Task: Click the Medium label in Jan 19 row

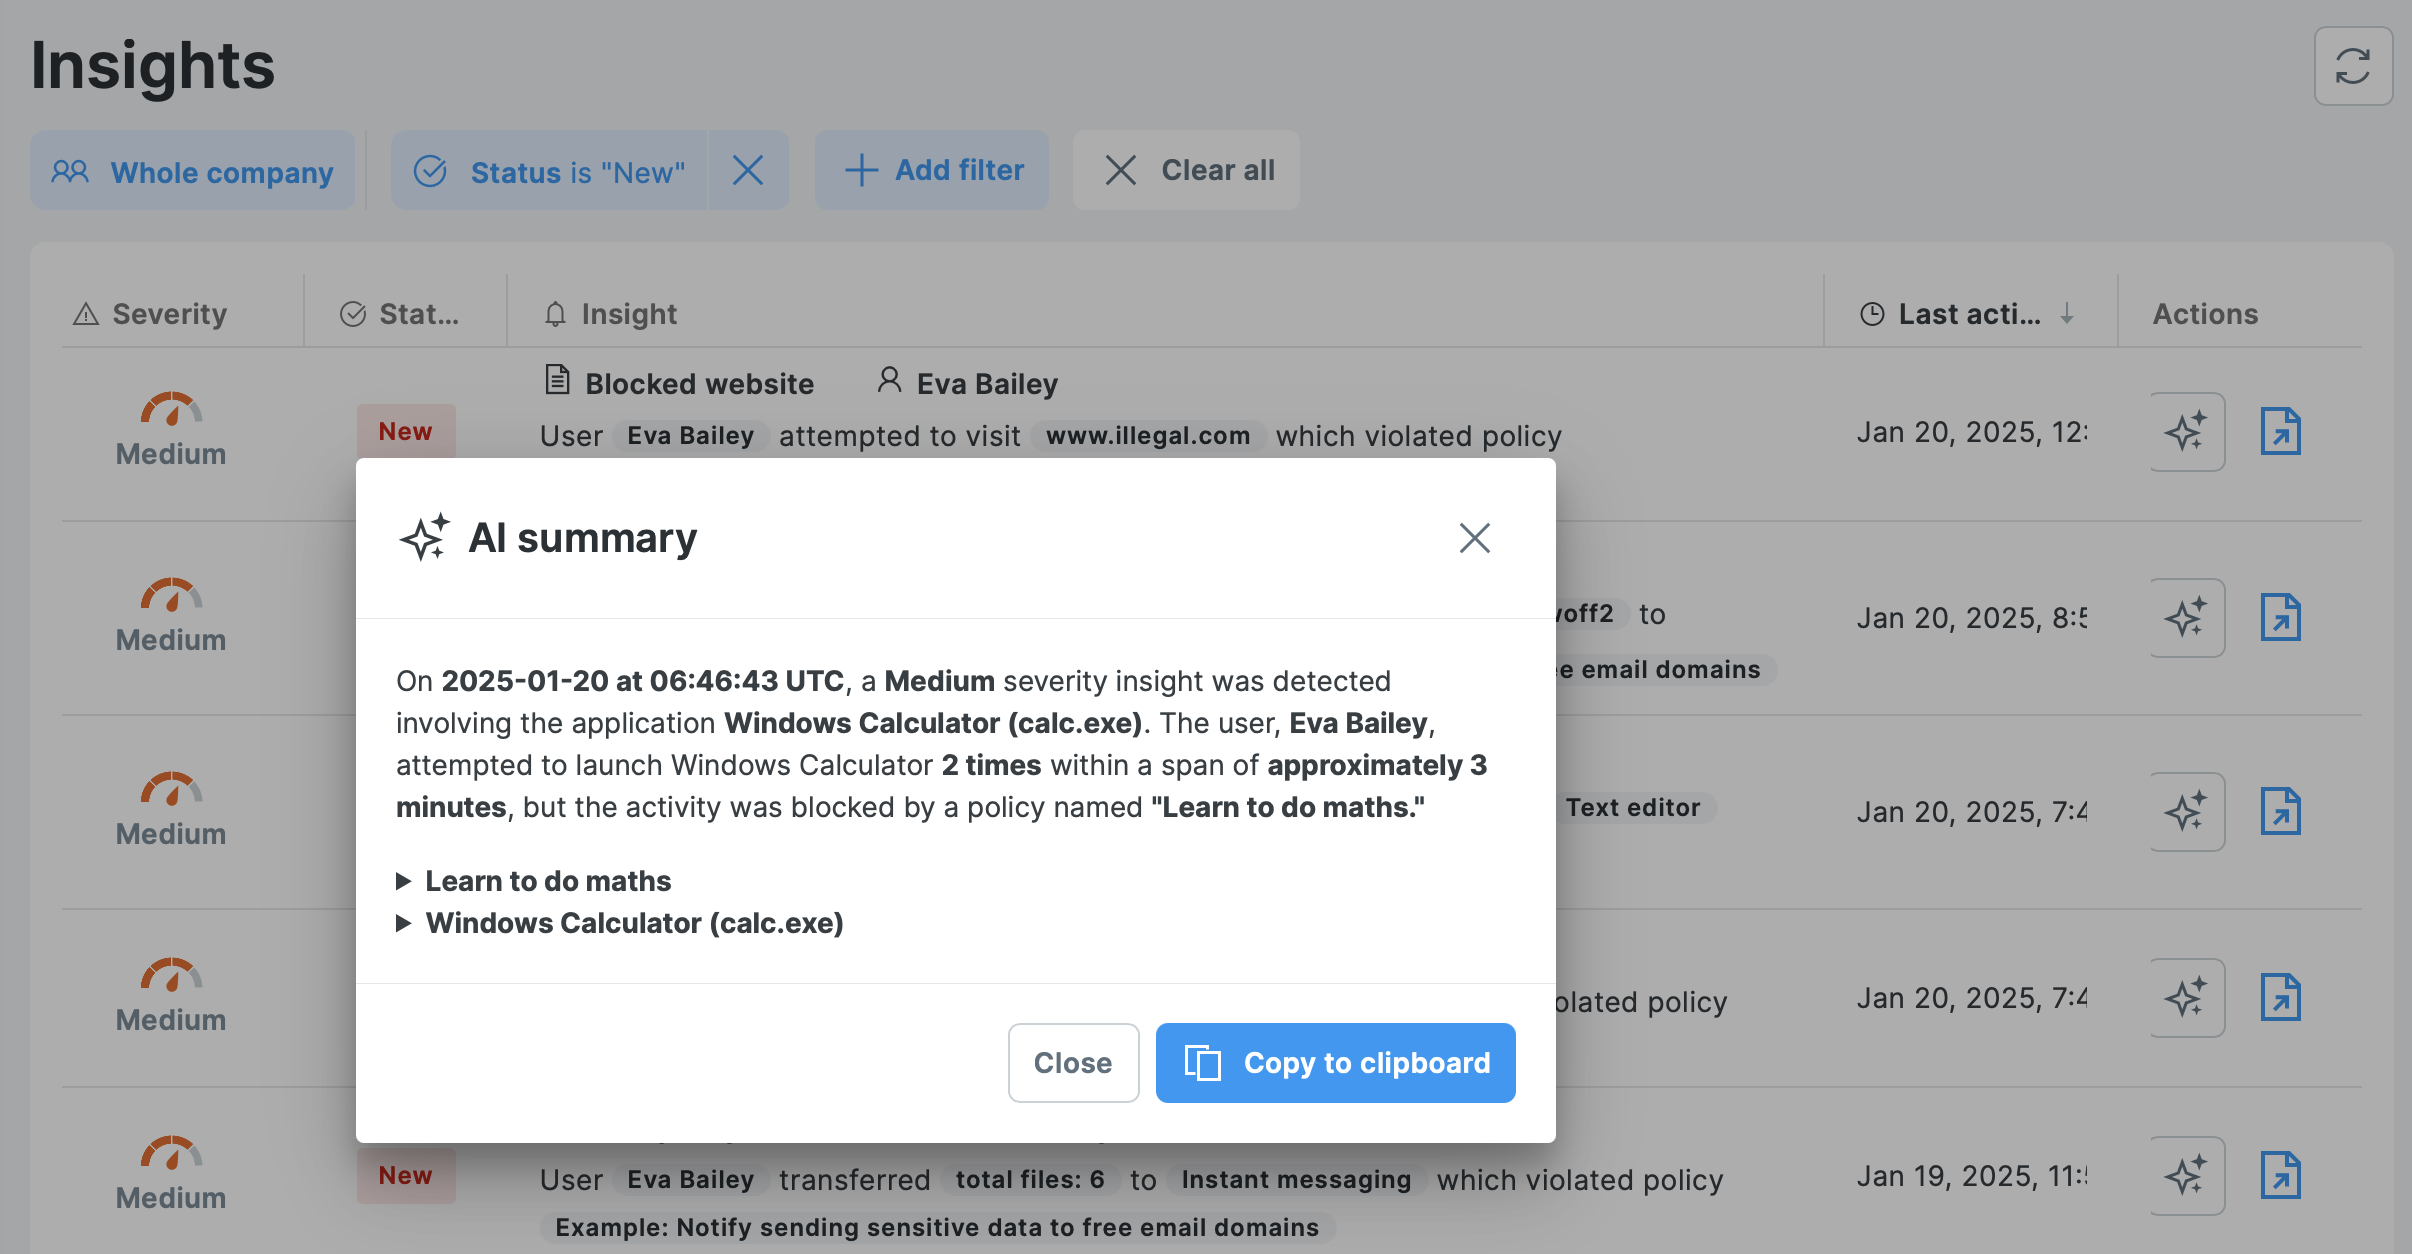Action: pos(171,1198)
